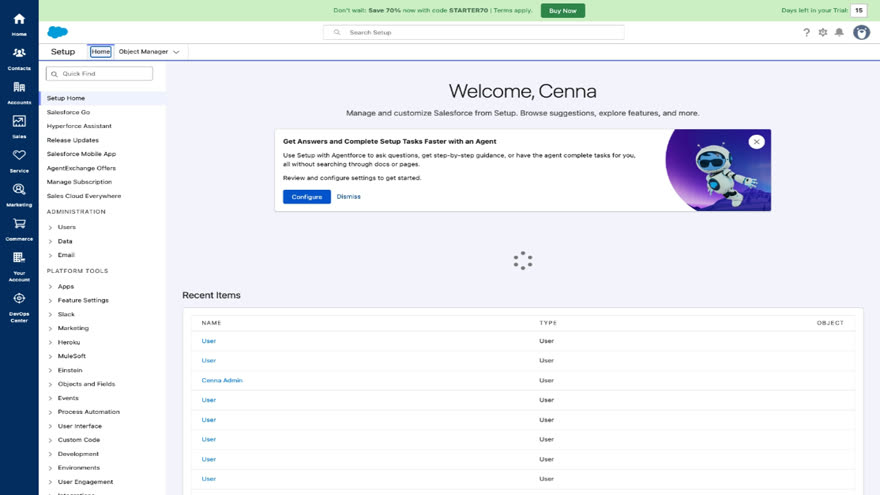Focus the Quick Find input
Viewport: 880px width, 495px height.
point(99,74)
